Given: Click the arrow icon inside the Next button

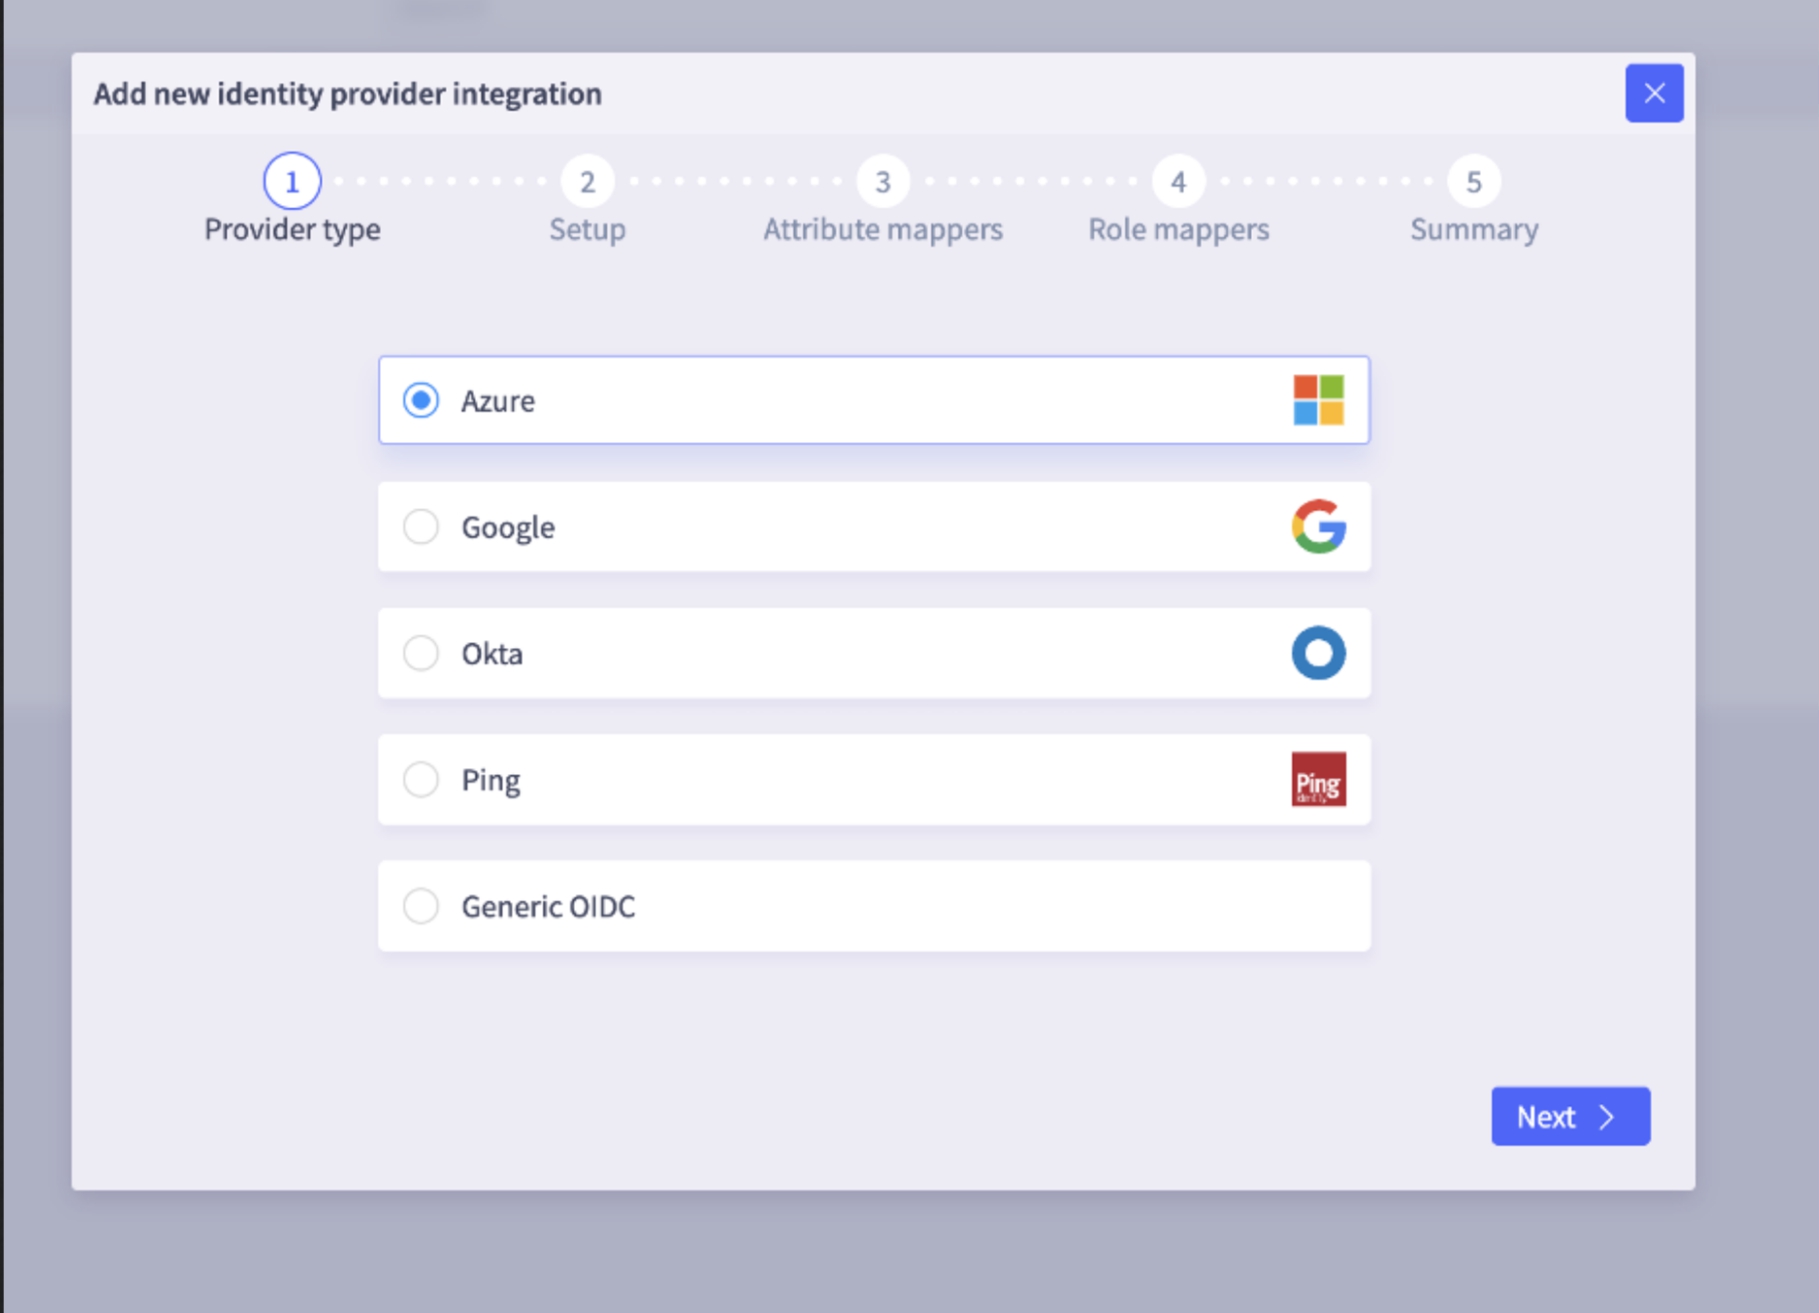Looking at the screenshot, I should pyautogui.click(x=1607, y=1116).
